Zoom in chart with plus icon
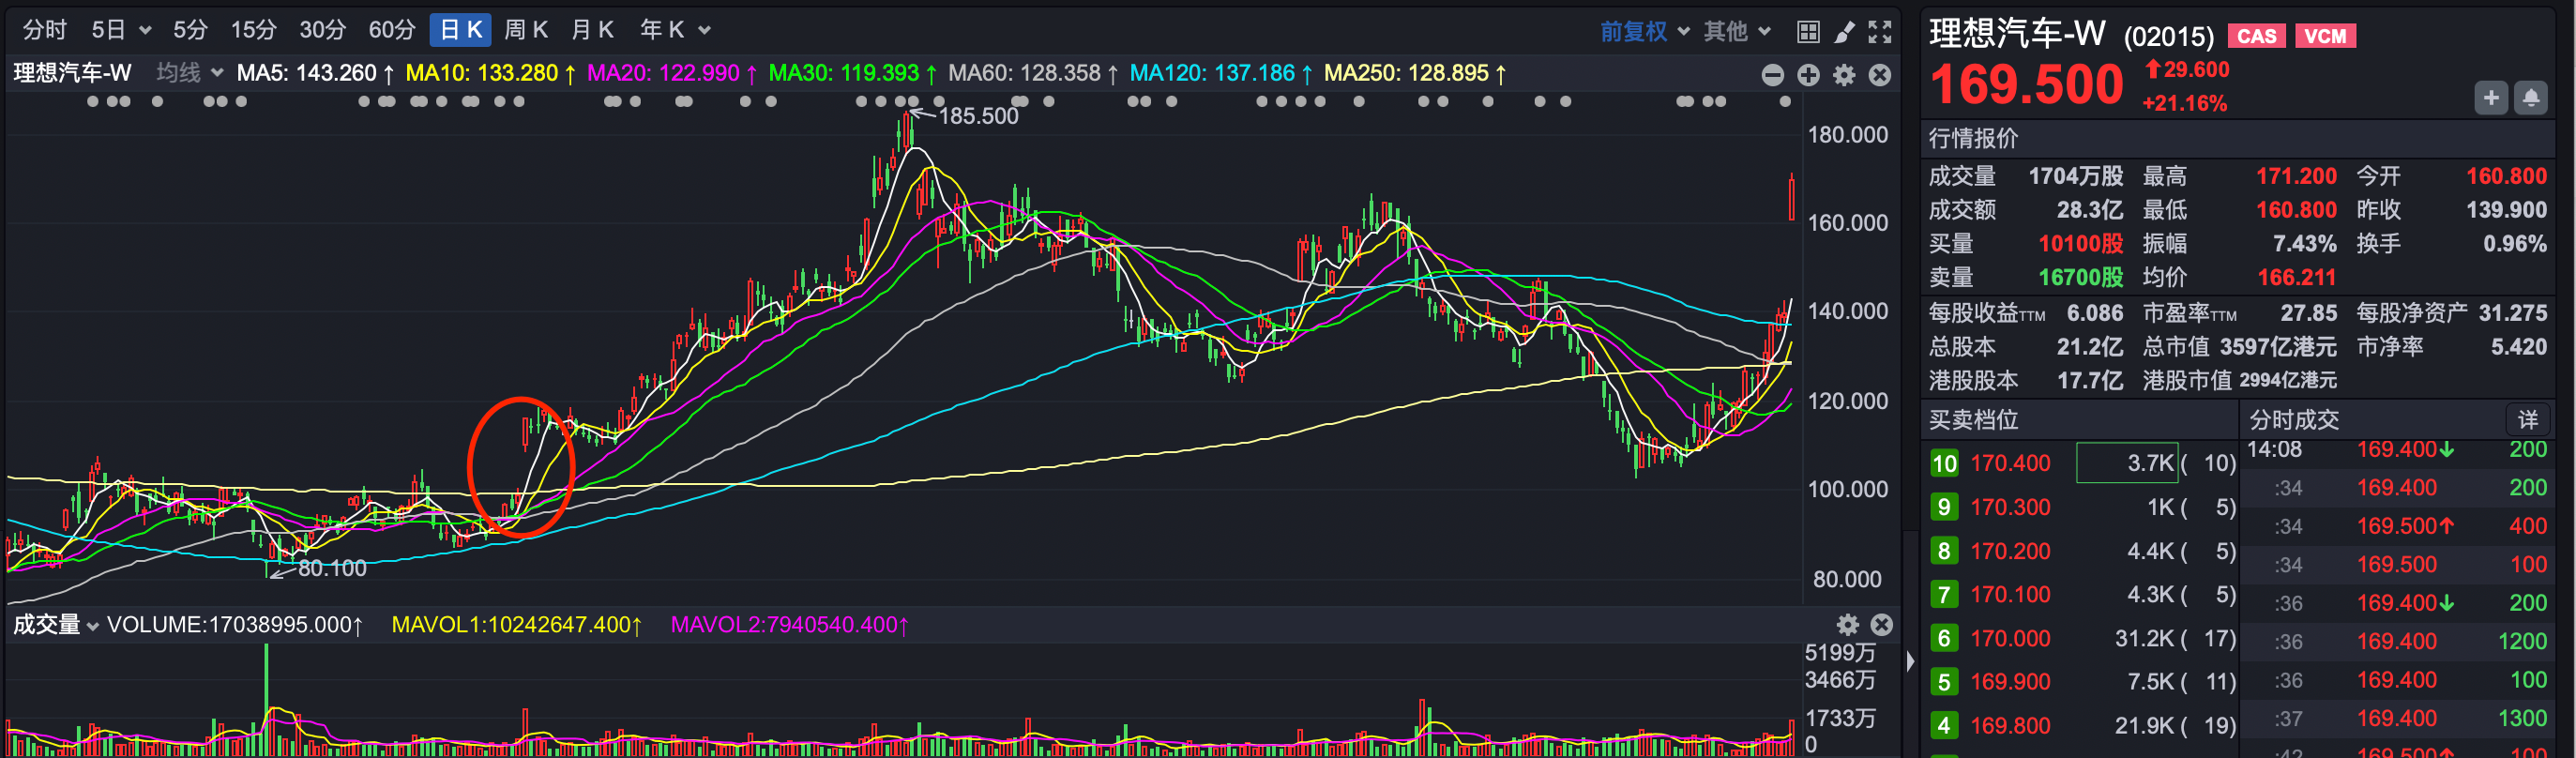 point(1809,75)
